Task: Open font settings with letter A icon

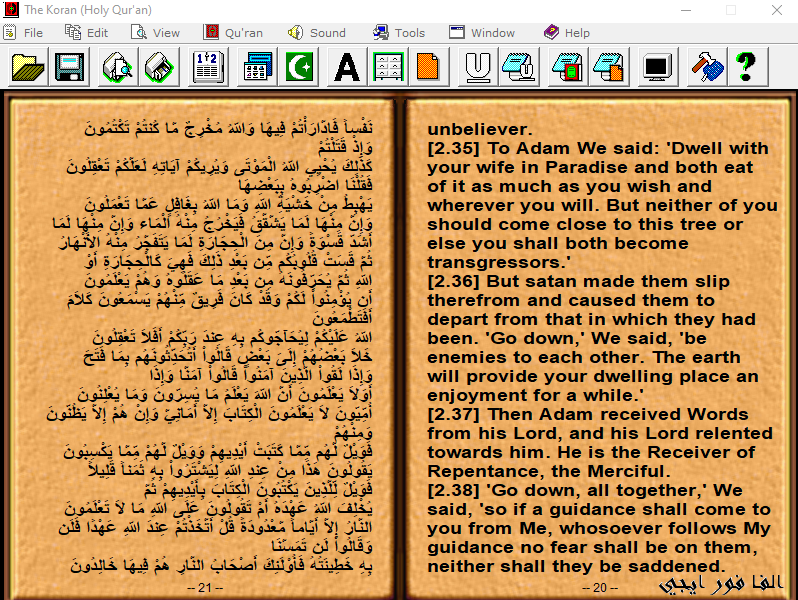Action: [x=347, y=67]
